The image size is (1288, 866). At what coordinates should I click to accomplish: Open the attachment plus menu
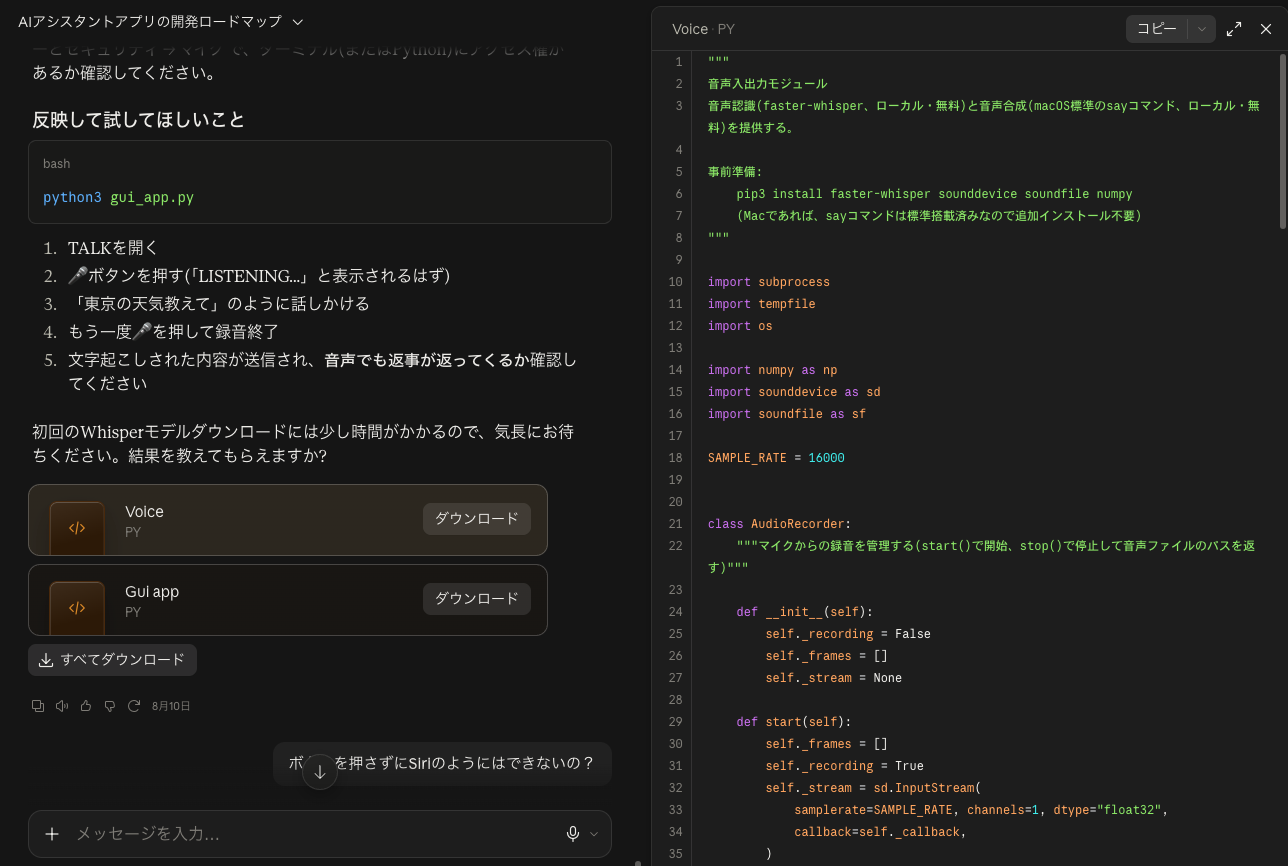pos(52,834)
